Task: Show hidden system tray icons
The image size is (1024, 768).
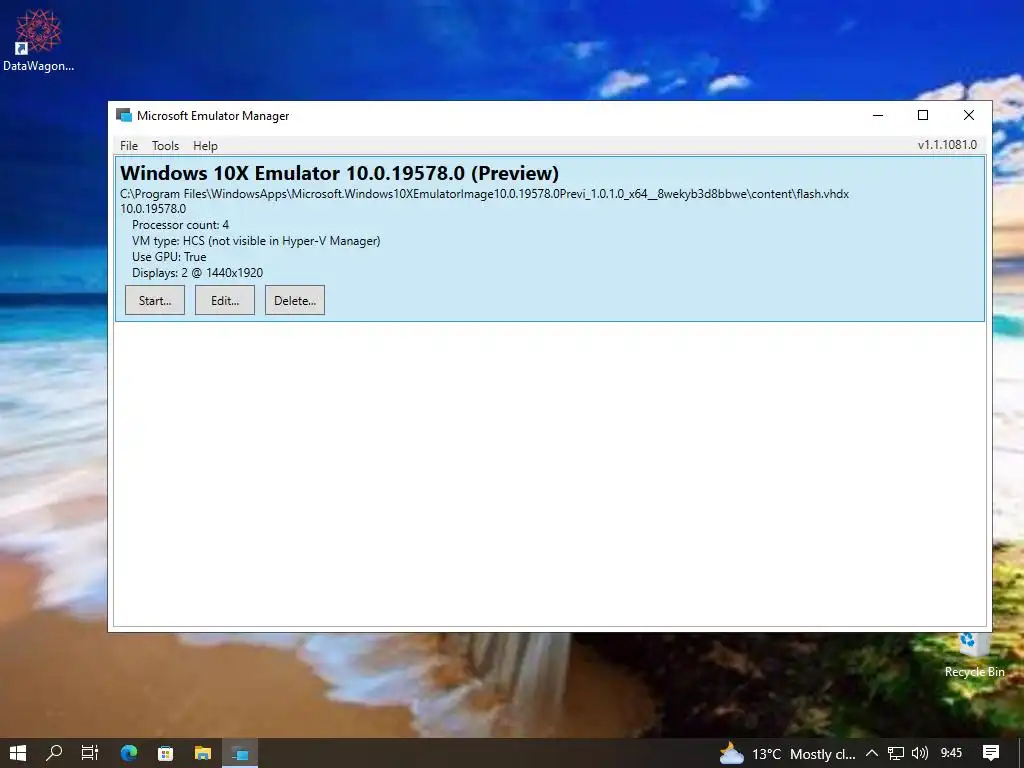Action: [872, 754]
